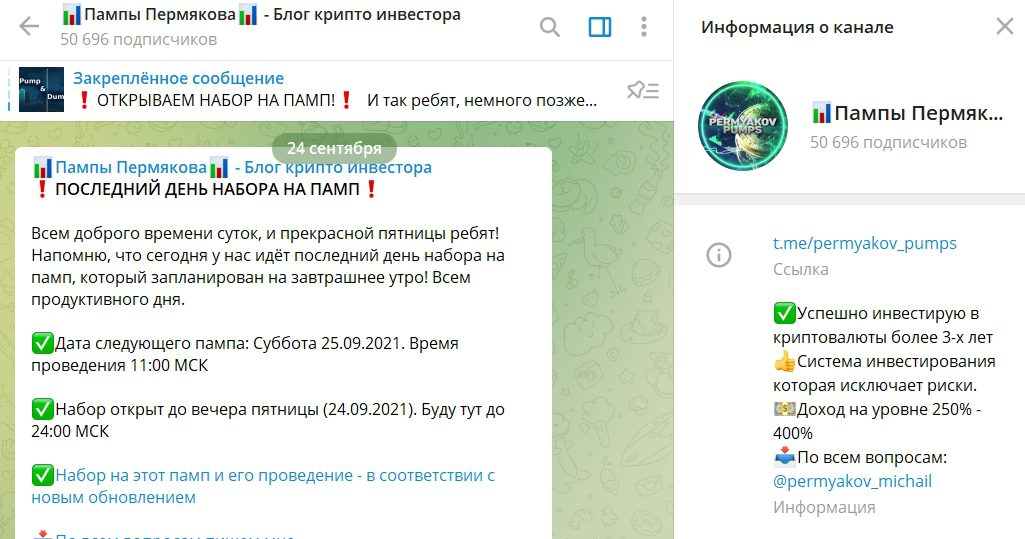Click the green checkmark before 'Дата следующего пампа'
1025x539 pixels.
(42, 343)
